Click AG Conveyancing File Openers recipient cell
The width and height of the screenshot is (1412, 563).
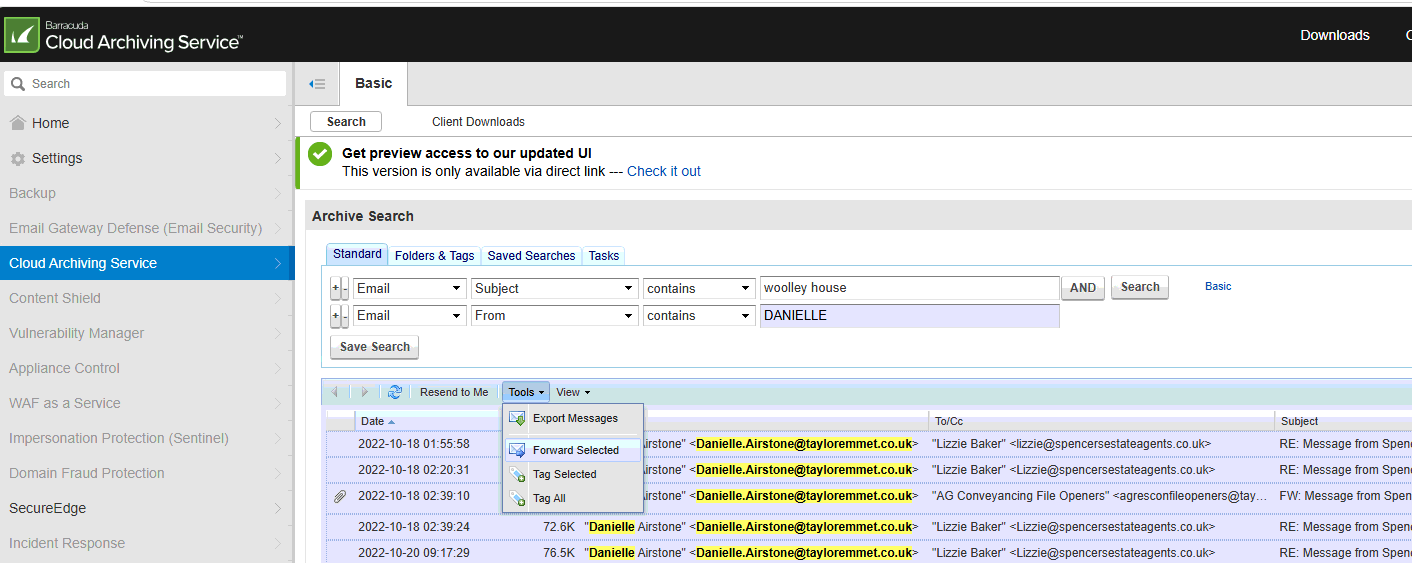click(x=1100, y=495)
